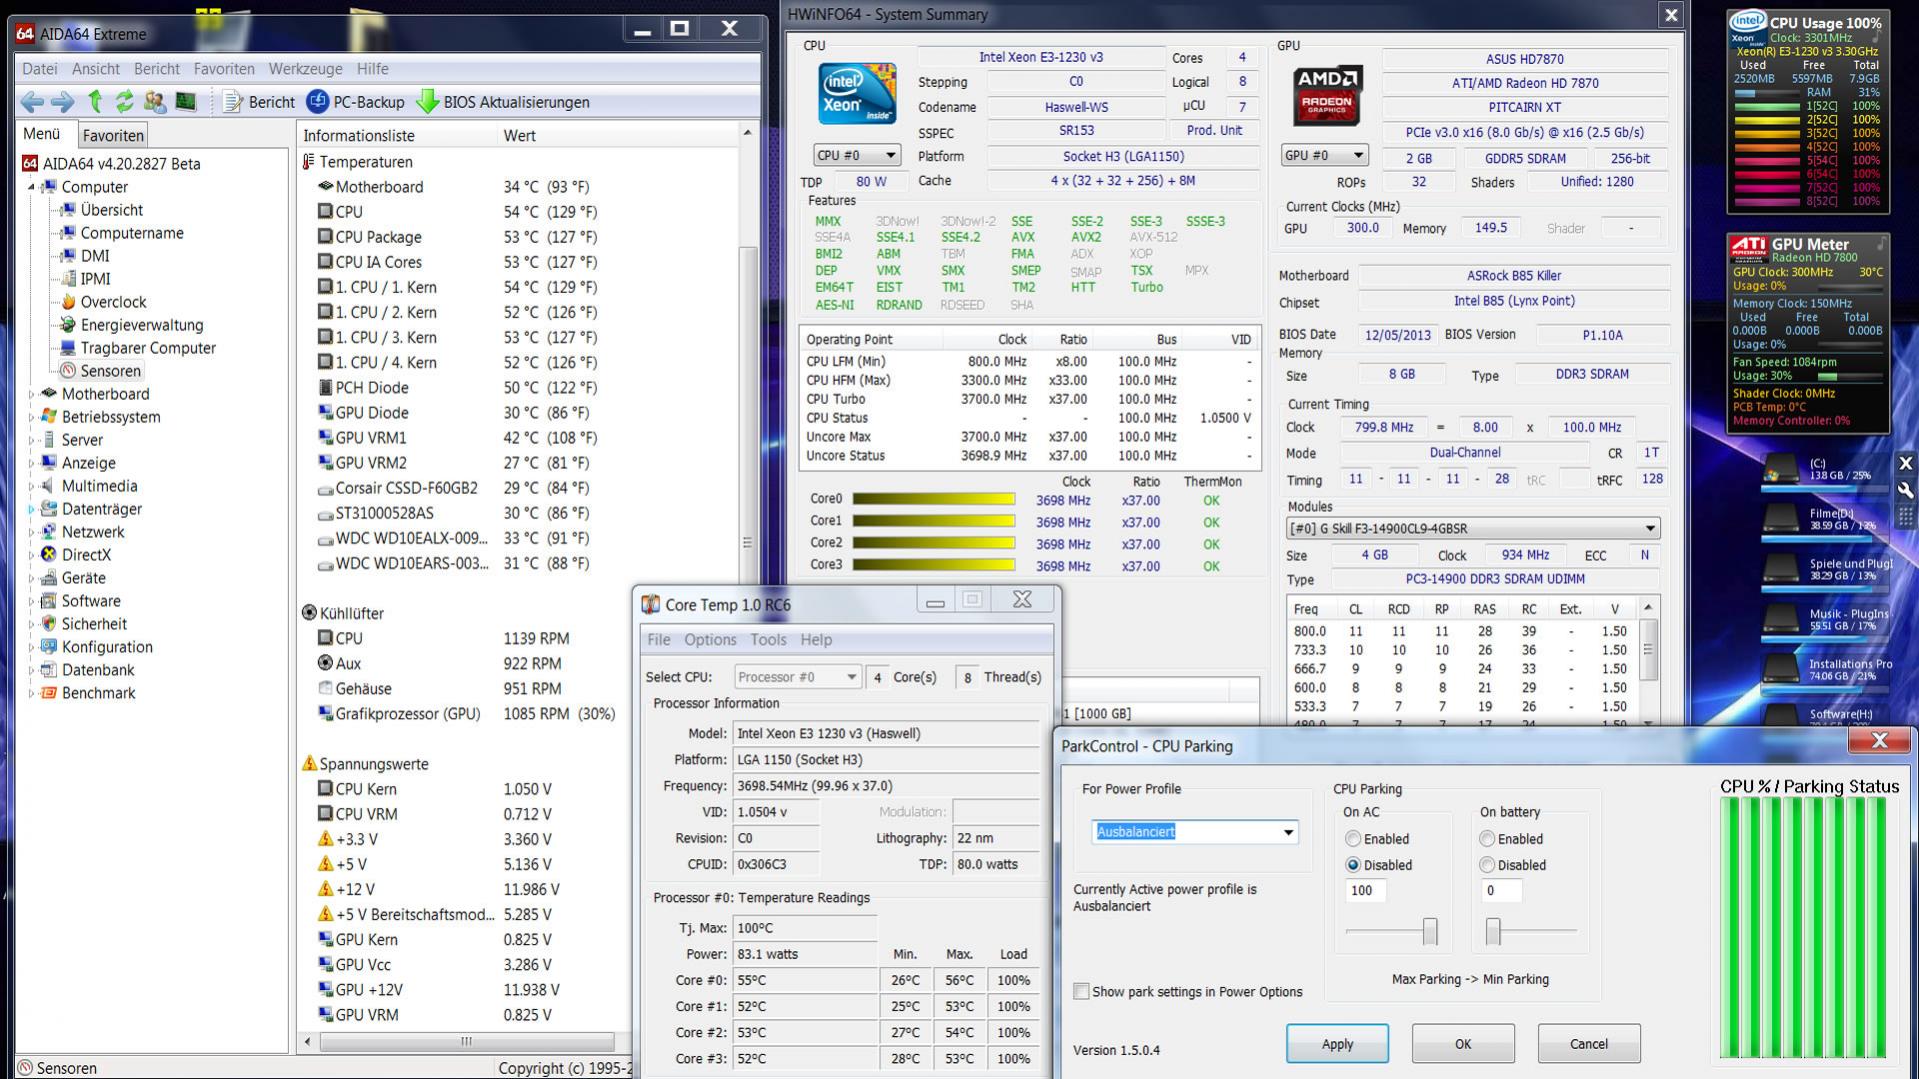This screenshot has height=1079, width=1919.
Task: Open the Hilfe menu in AIDA64
Action: pyautogui.click(x=372, y=69)
